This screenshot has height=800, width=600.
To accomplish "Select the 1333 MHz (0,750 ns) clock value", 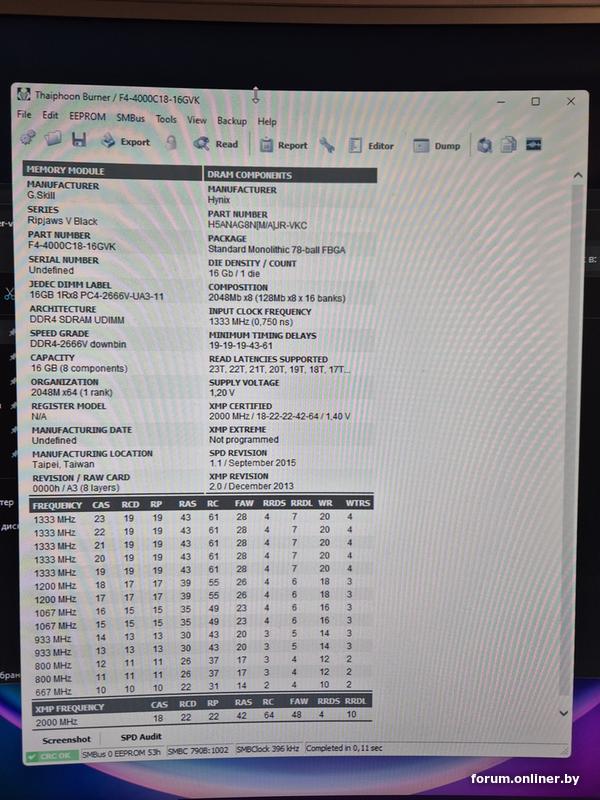I will click(251, 322).
